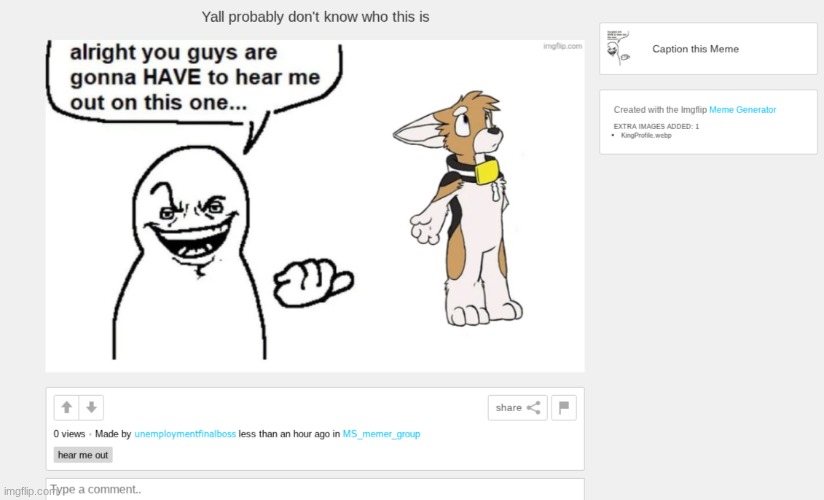Focus the 'Type a comment' field
The height and width of the screenshot is (500, 824).
click(x=315, y=489)
